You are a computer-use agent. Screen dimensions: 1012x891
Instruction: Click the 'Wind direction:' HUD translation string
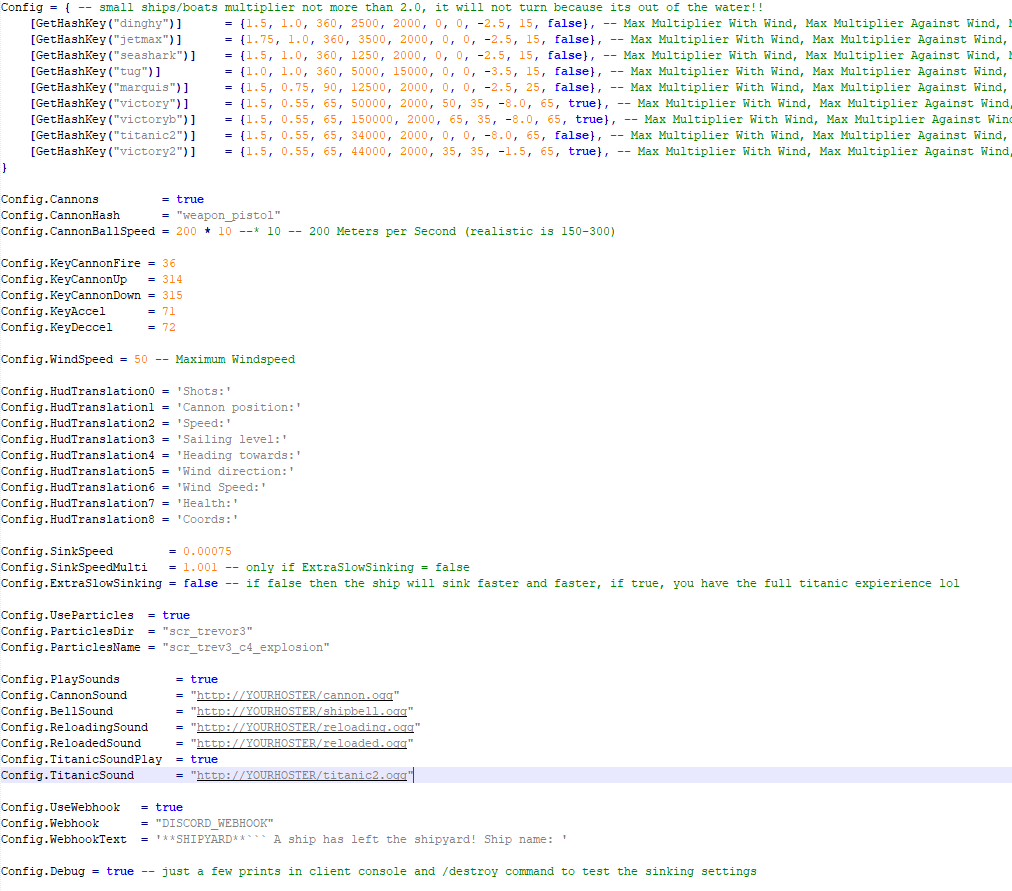point(235,471)
